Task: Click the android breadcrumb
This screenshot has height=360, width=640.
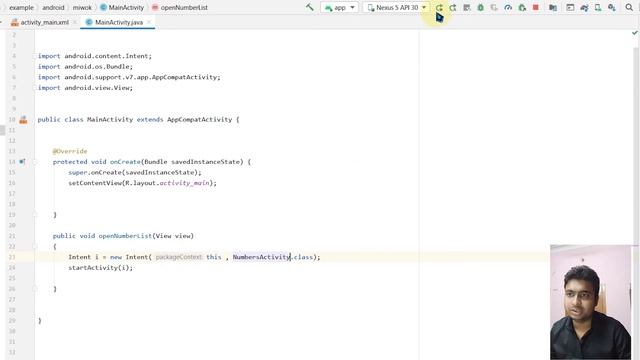Action: (53, 7)
